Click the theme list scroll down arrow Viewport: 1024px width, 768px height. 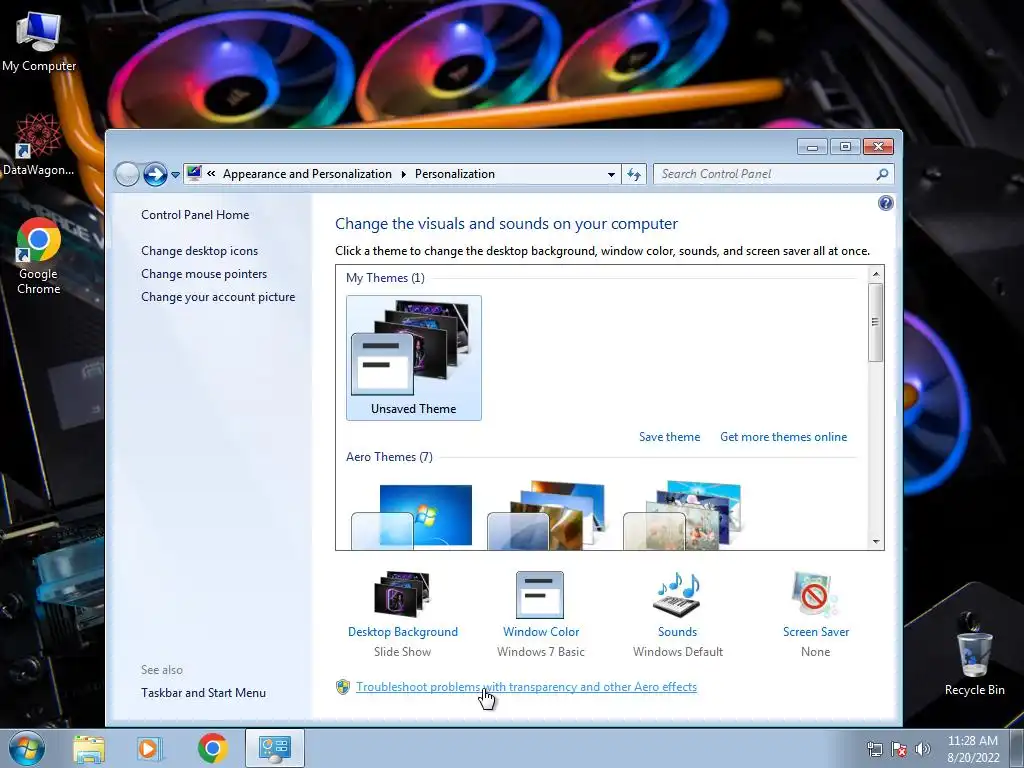(x=876, y=541)
